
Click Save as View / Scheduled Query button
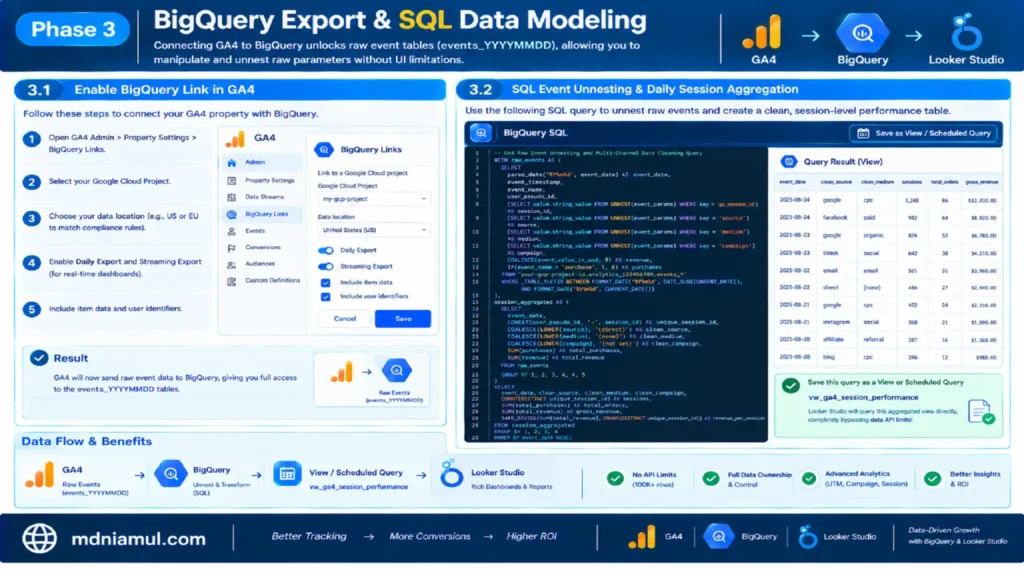(x=923, y=133)
